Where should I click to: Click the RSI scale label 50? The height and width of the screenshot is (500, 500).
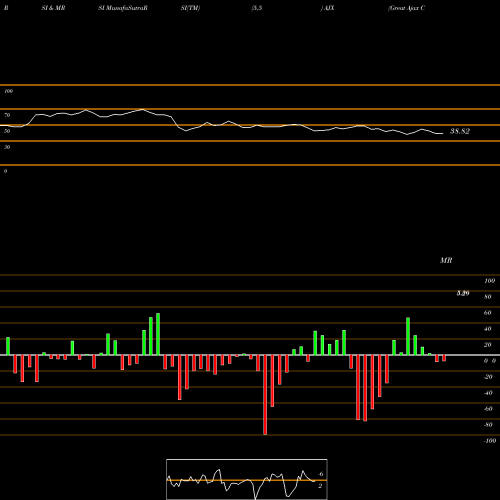(x=7, y=131)
